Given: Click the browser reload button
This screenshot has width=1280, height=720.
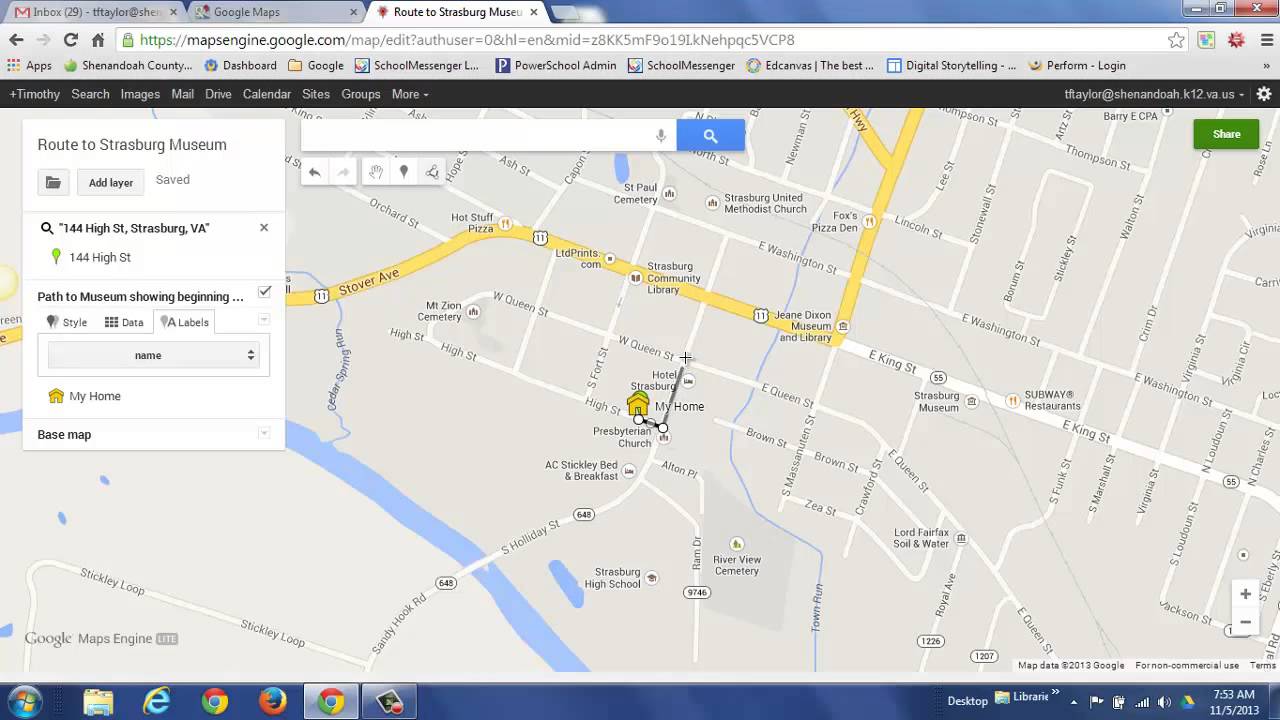Looking at the screenshot, I should click(x=70, y=40).
